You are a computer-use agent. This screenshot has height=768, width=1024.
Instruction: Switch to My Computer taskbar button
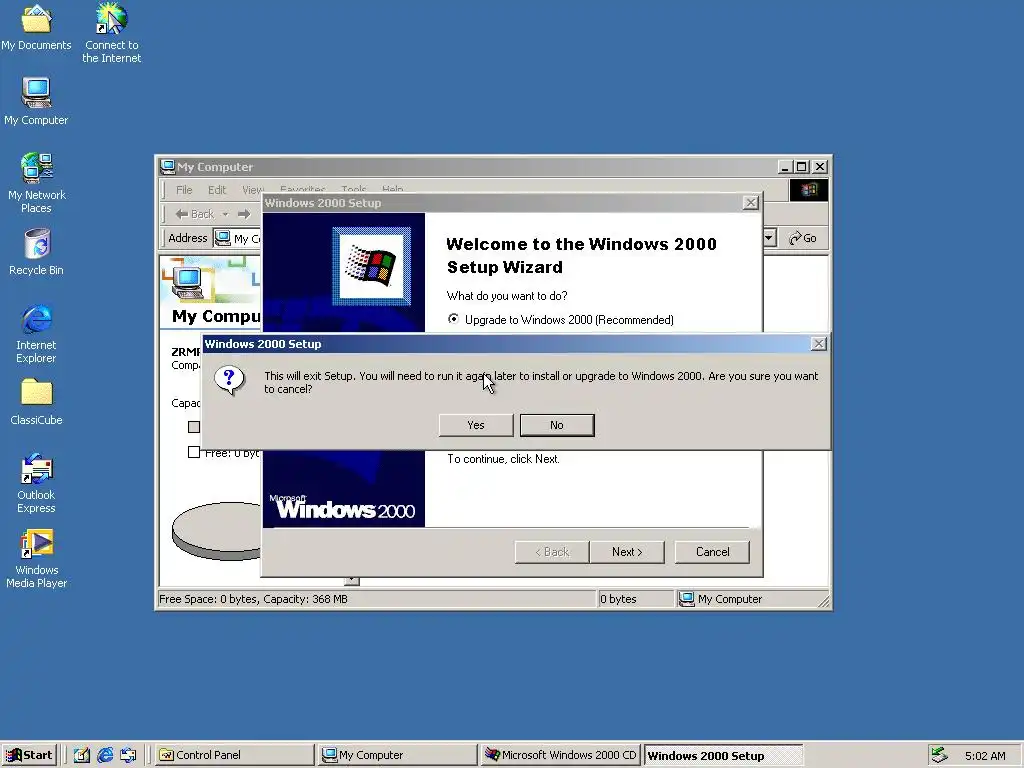coord(398,755)
